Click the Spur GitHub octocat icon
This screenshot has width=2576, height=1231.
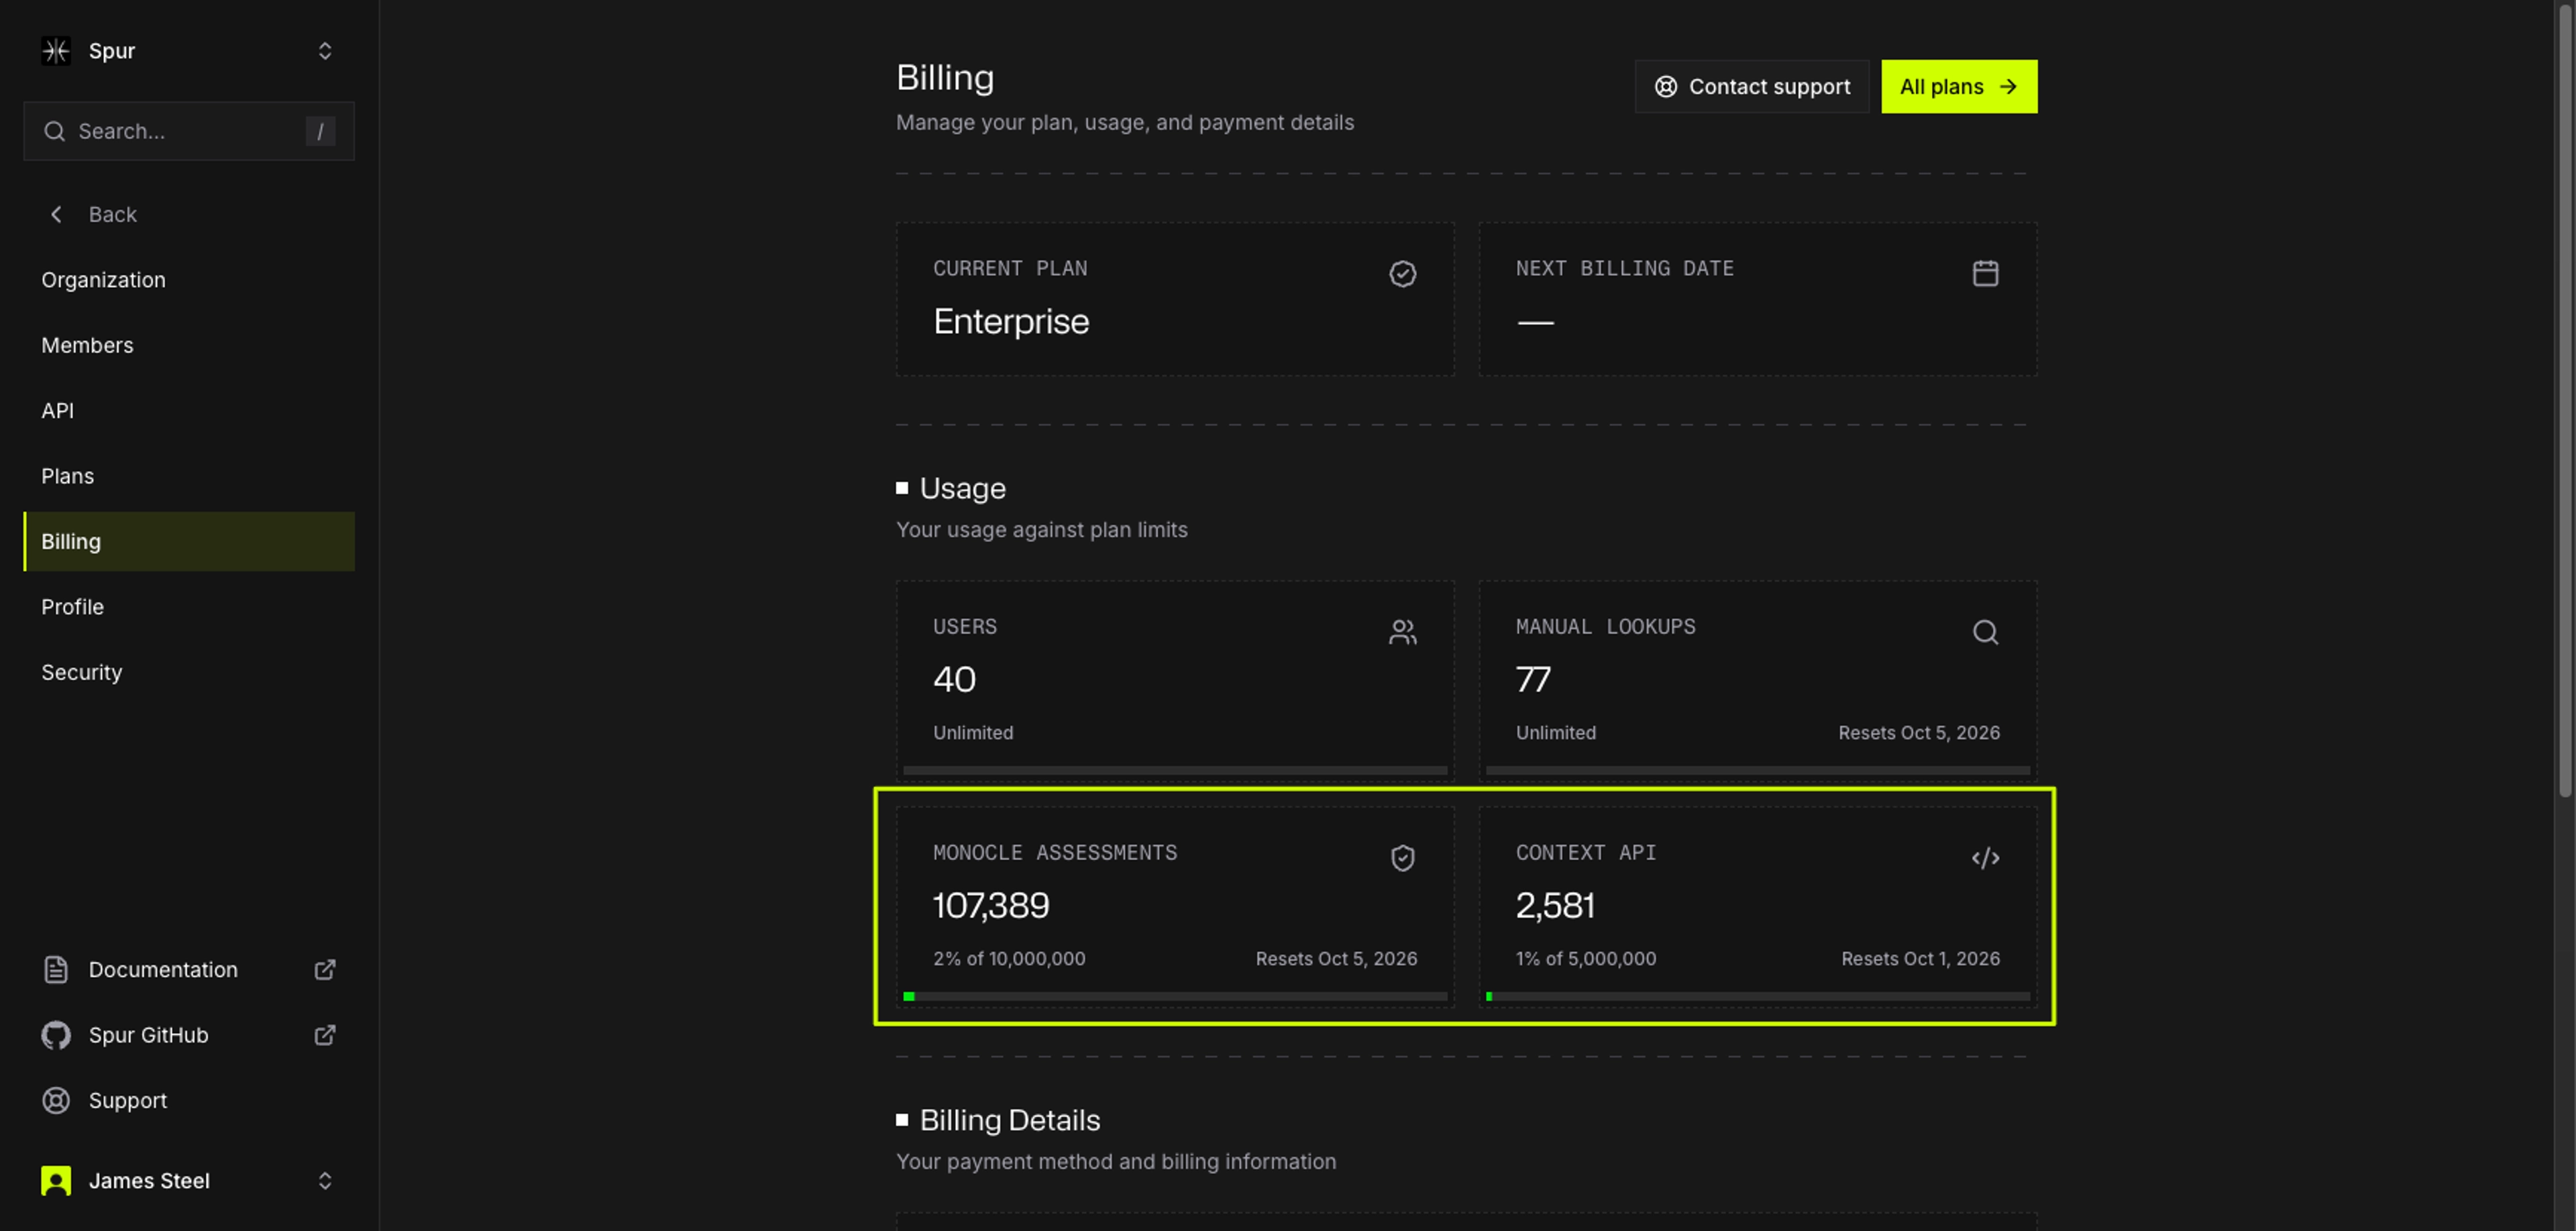click(56, 1035)
